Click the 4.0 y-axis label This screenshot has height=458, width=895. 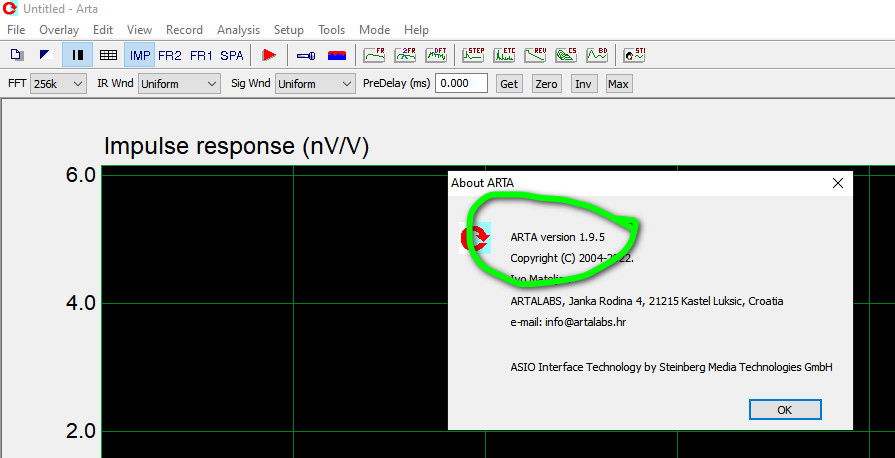click(x=82, y=303)
